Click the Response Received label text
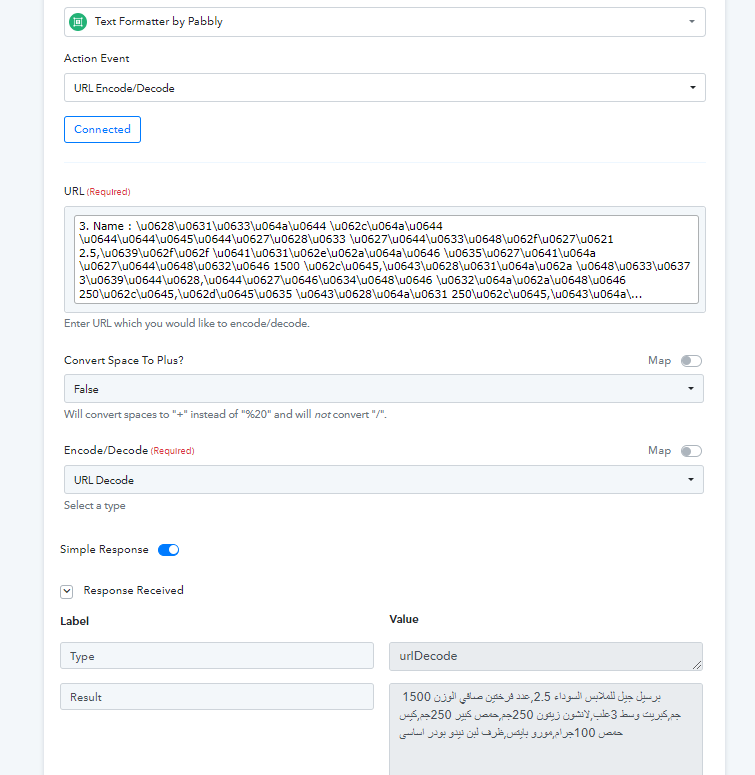755x775 pixels. (133, 591)
